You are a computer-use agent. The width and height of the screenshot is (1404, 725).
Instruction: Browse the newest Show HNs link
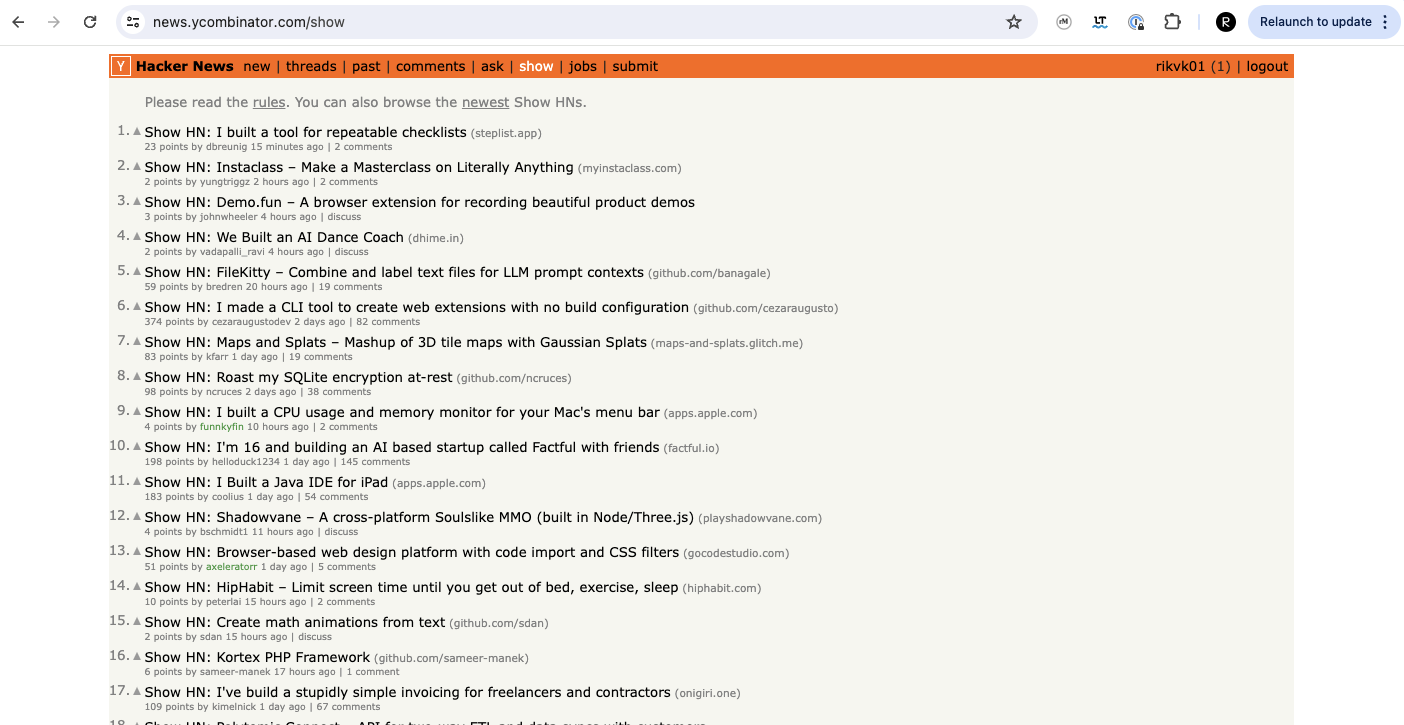(485, 102)
